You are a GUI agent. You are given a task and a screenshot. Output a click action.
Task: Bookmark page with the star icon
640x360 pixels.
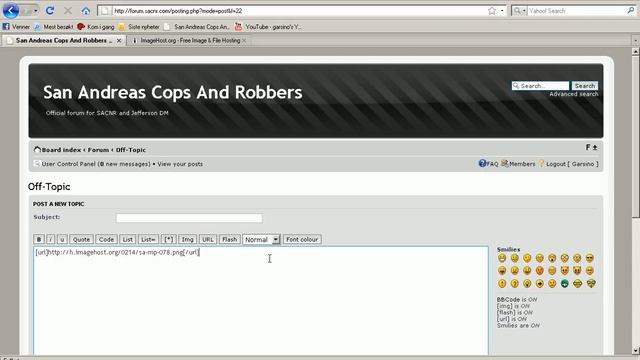(492, 11)
